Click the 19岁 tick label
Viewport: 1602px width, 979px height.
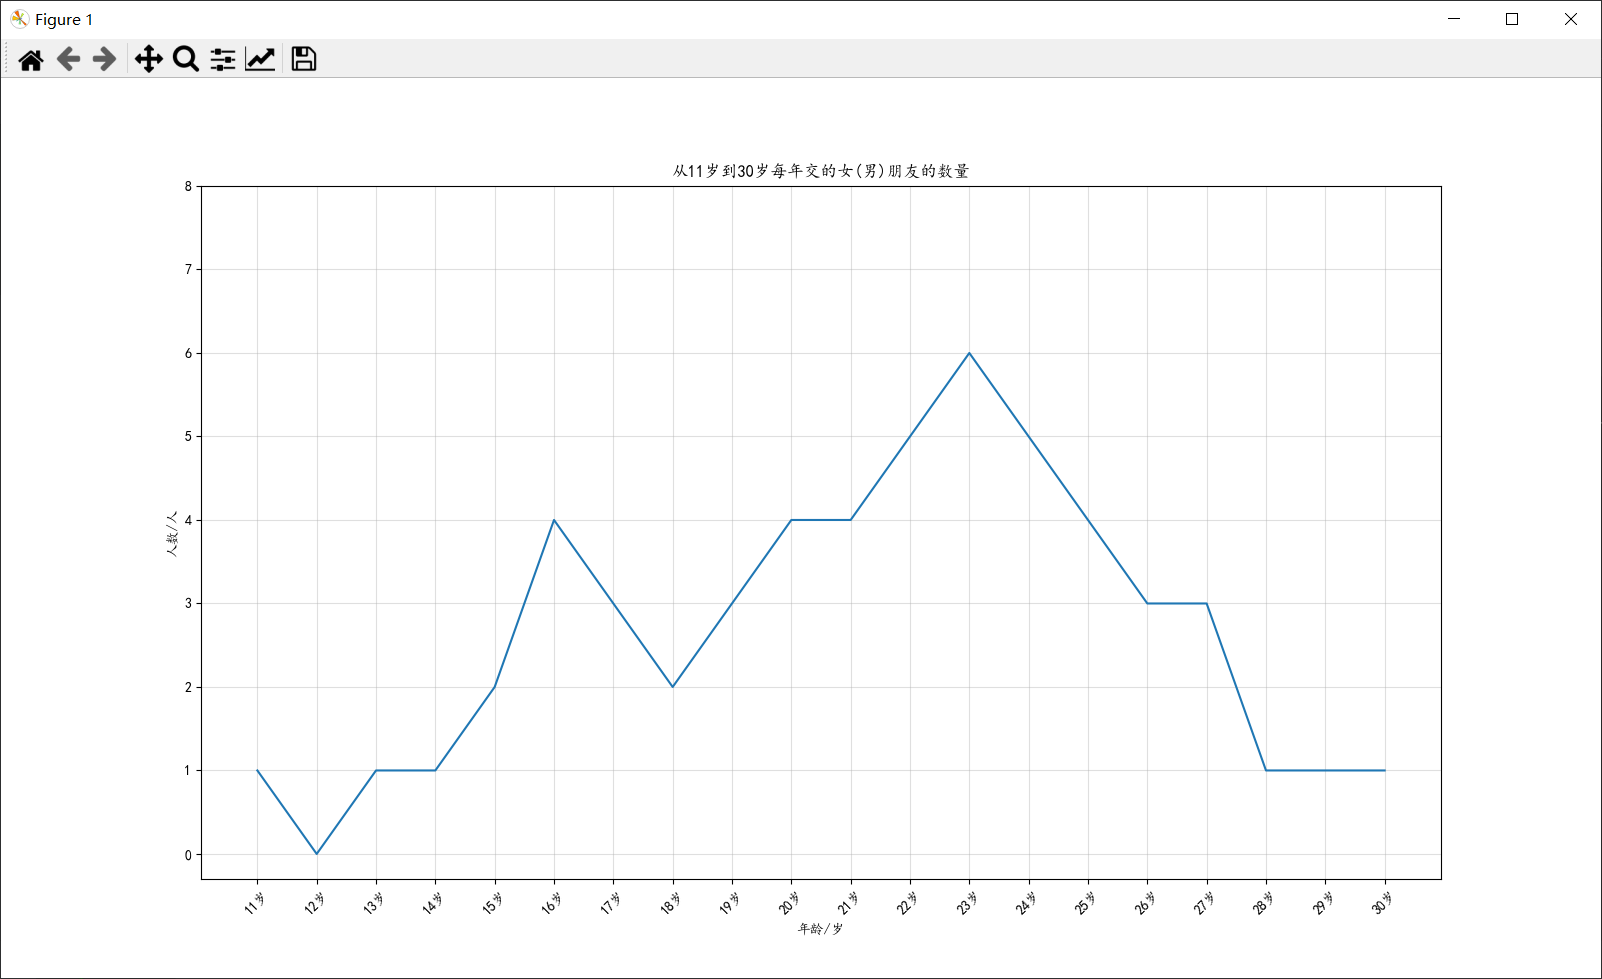point(730,903)
